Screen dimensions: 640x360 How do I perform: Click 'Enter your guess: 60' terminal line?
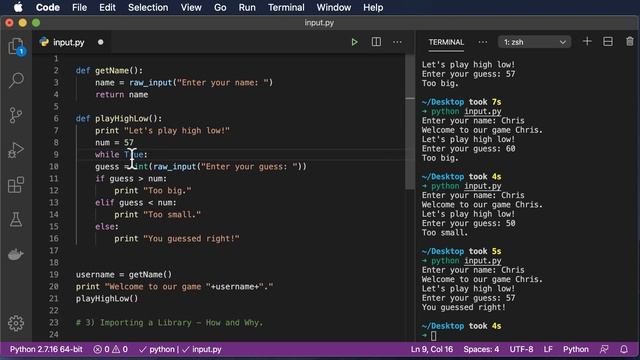[x=468, y=149]
